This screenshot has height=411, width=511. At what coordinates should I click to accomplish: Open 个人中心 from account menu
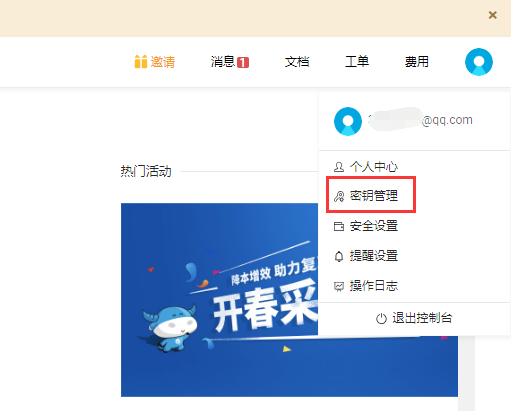(374, 167)
